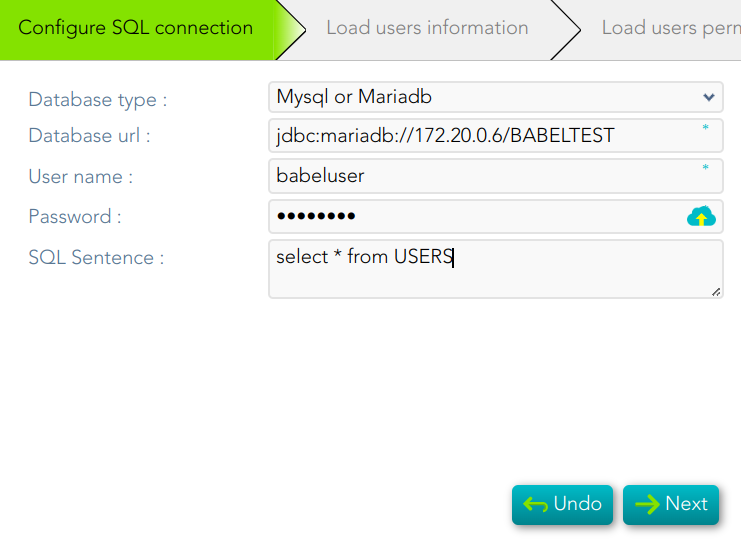Click the Next button

pos(671,505)
